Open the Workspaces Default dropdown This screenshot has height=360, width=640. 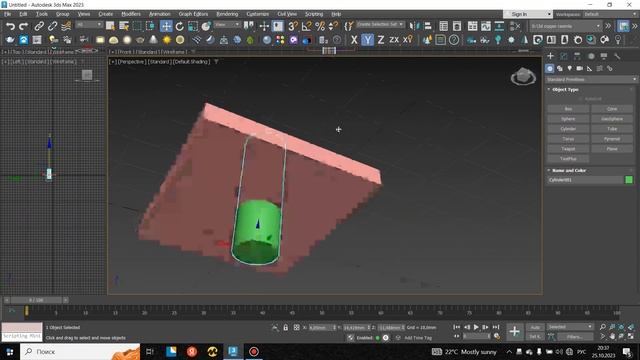pyautogui.click(x=610, y=14)
